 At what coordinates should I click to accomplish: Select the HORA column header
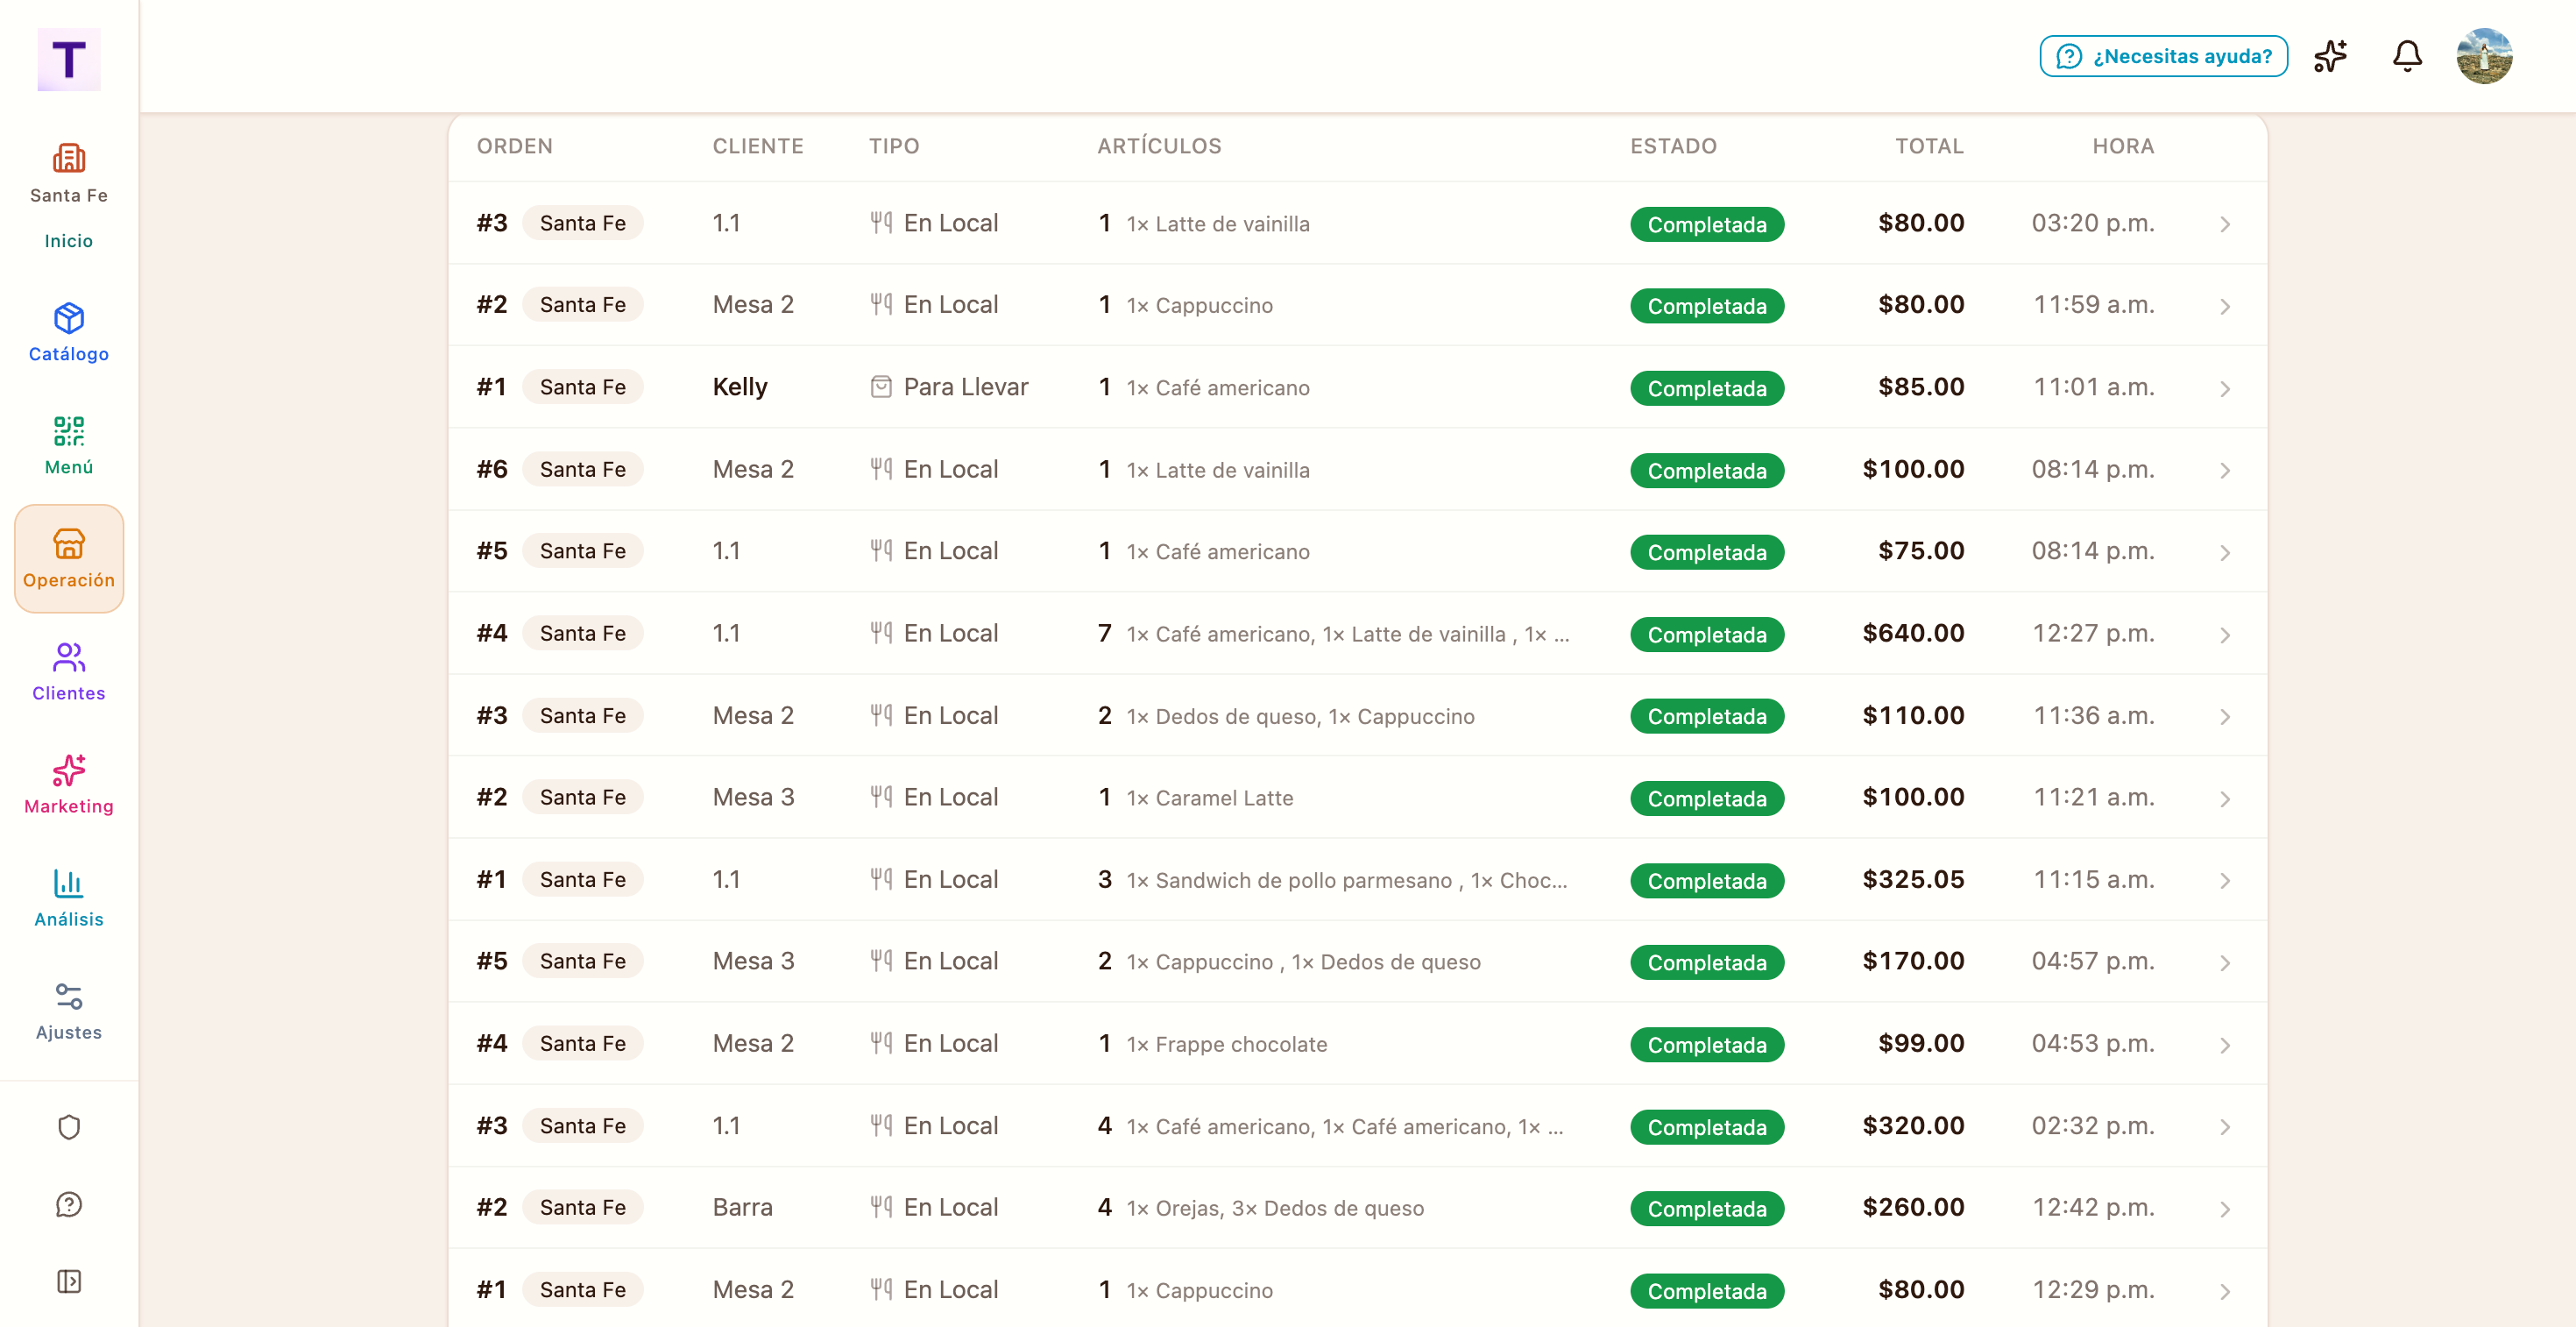[2123, 146]
